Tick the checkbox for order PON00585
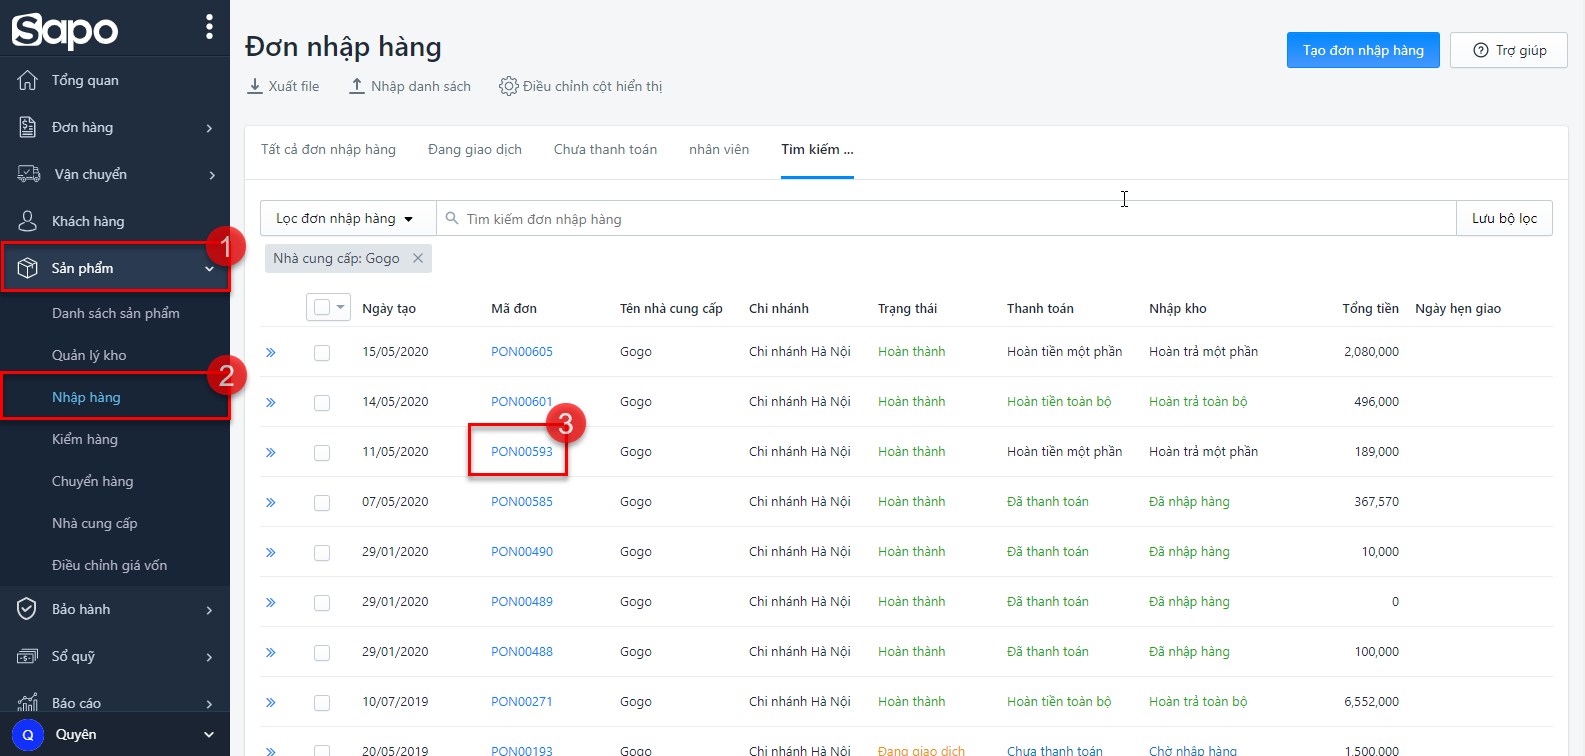 (x=322, y=502)
